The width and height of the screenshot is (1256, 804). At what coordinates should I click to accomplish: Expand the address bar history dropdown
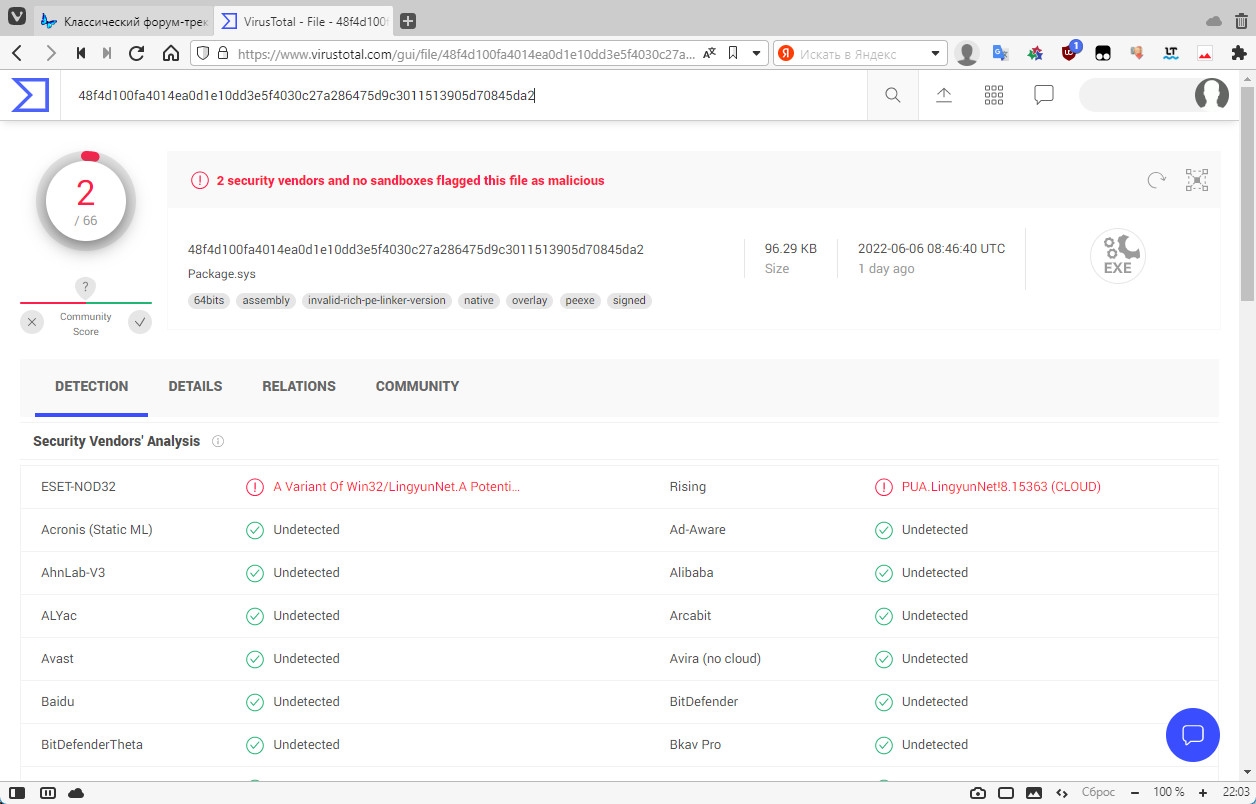tap(757, 53)
